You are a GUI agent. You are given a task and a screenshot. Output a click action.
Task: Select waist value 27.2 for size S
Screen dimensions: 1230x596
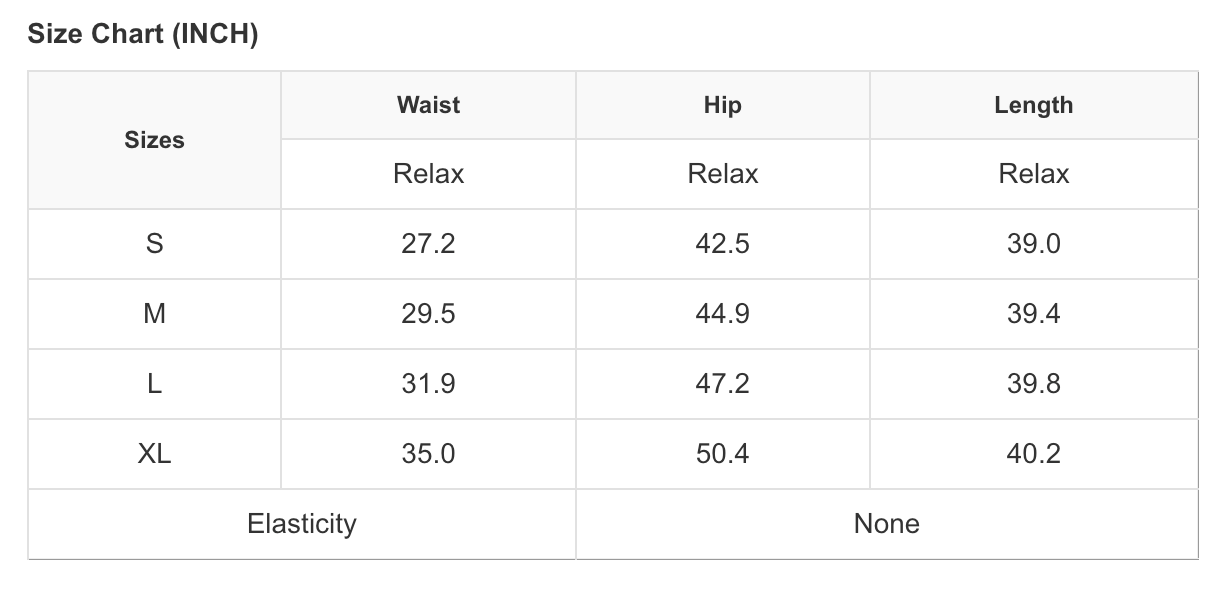pos(428,244)
